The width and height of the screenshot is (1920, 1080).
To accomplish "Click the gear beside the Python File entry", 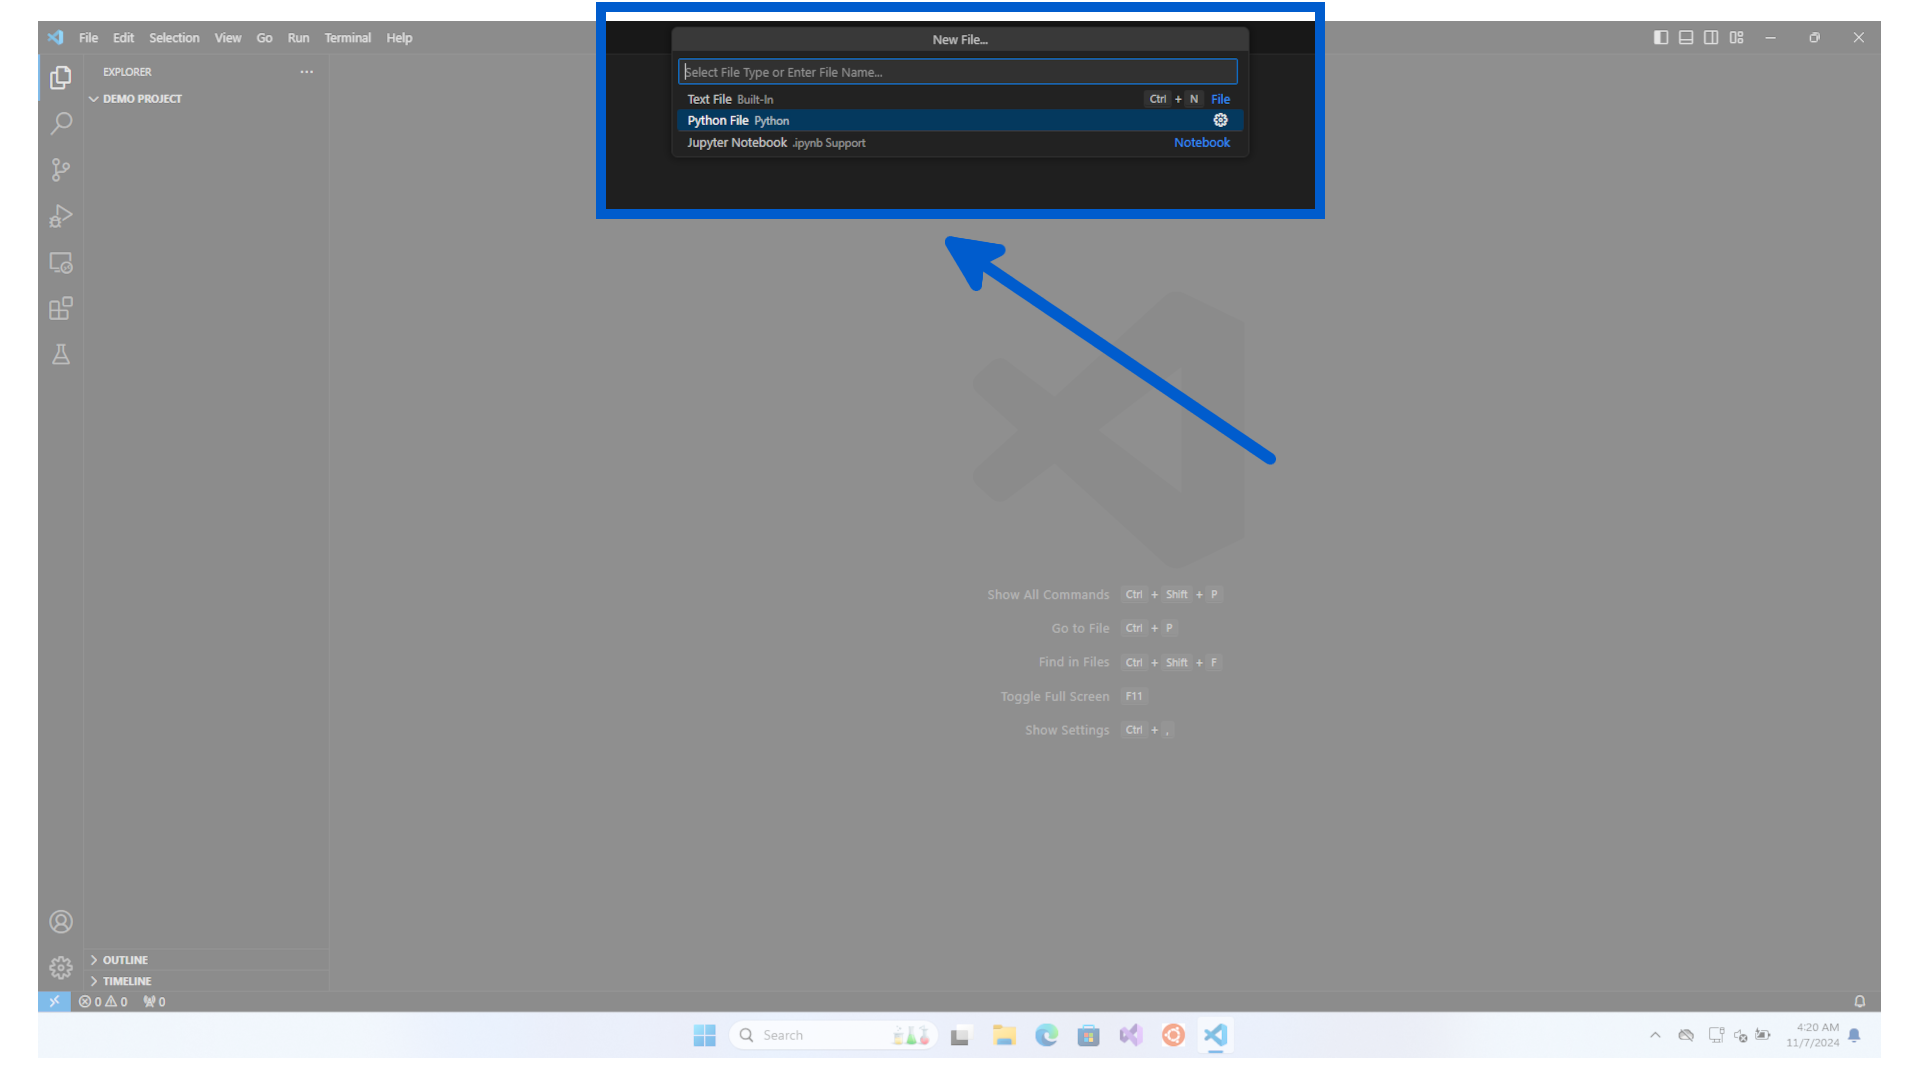I will click(1220, 120).
